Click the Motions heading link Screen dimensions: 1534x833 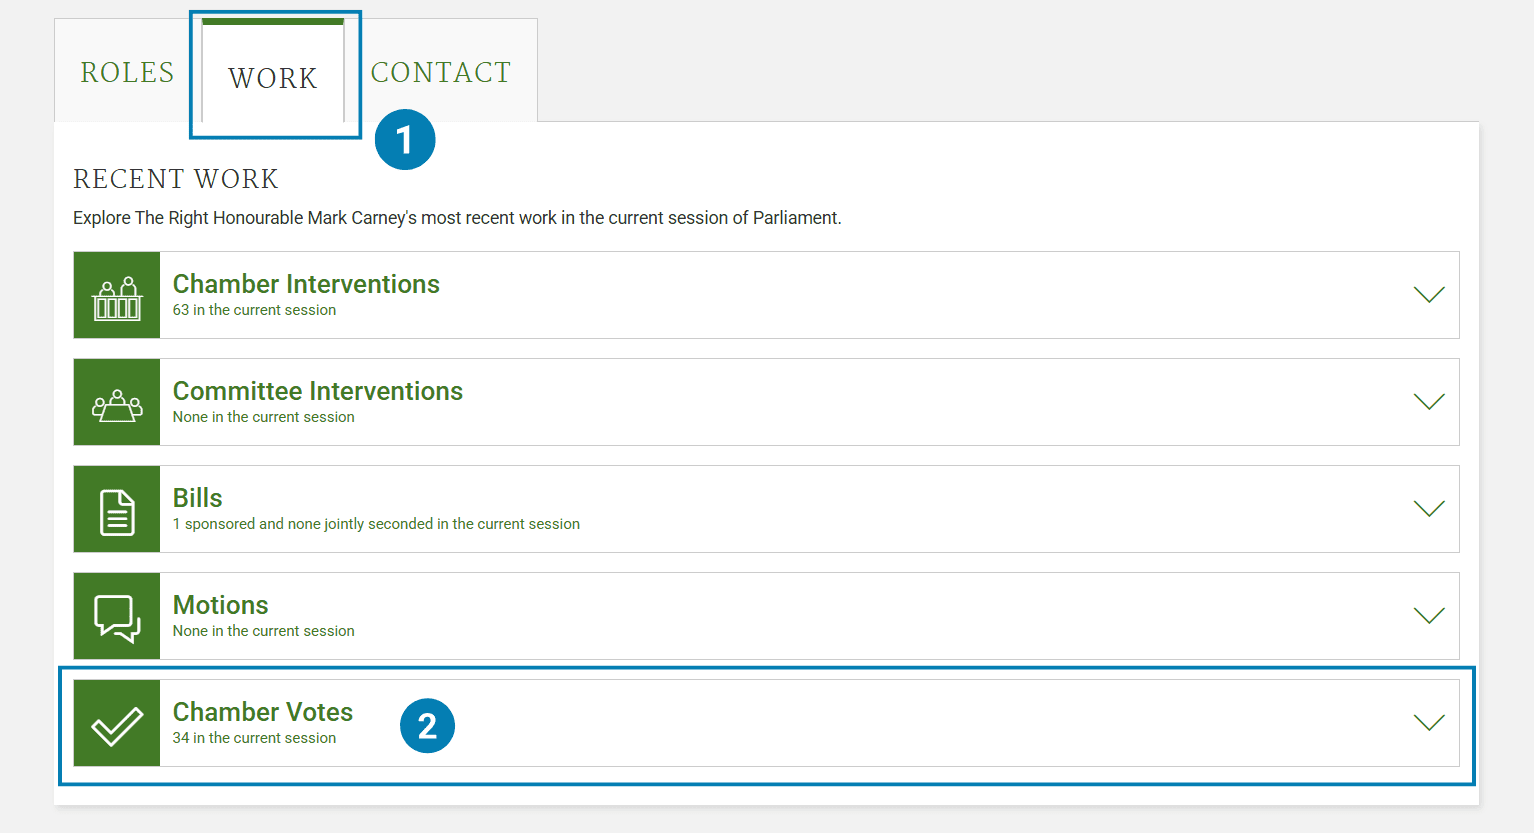click(221, 605)
